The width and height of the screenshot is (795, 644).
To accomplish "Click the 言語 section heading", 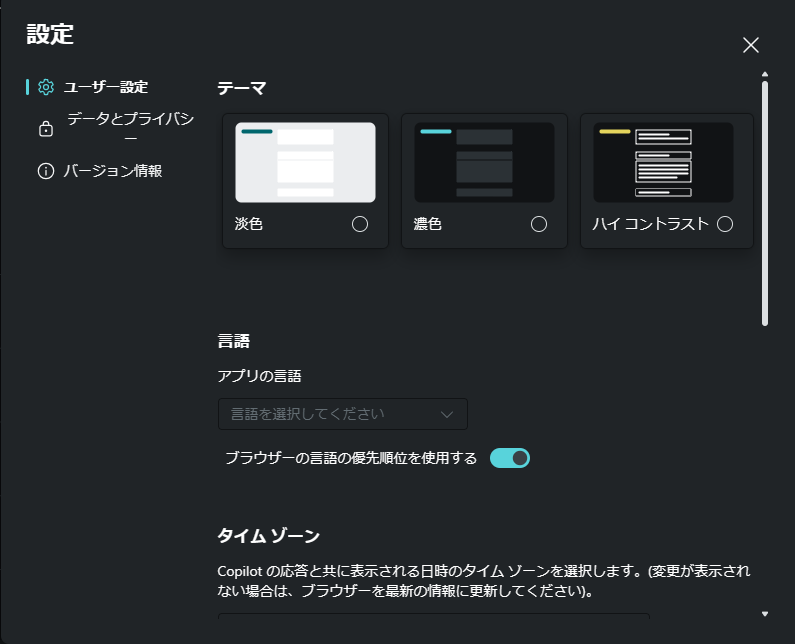I will click(234, 341).
